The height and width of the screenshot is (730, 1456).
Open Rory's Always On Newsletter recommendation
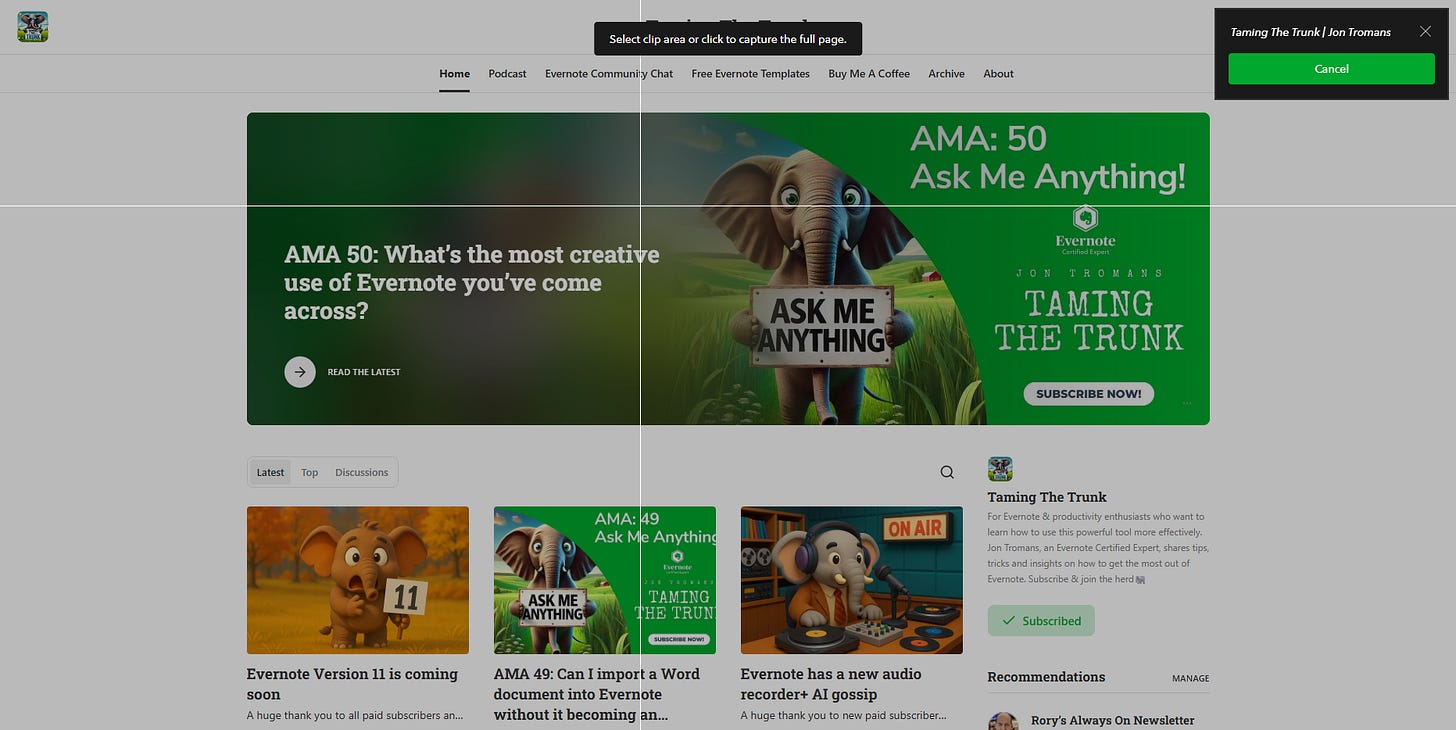pyautogui.click(x=1113, y=720)
